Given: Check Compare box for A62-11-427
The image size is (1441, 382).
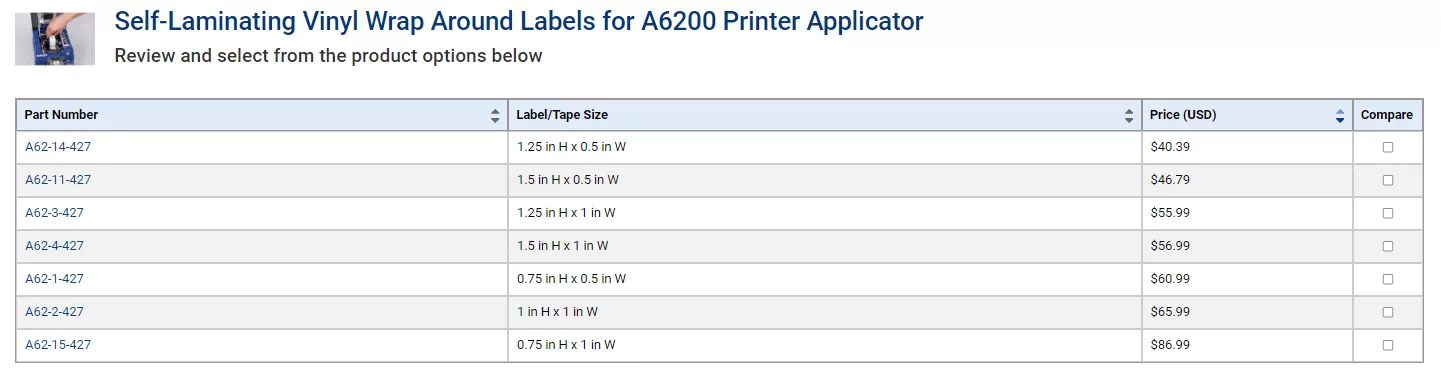Looking at the screenshot, I should [x=1388, y=180].
